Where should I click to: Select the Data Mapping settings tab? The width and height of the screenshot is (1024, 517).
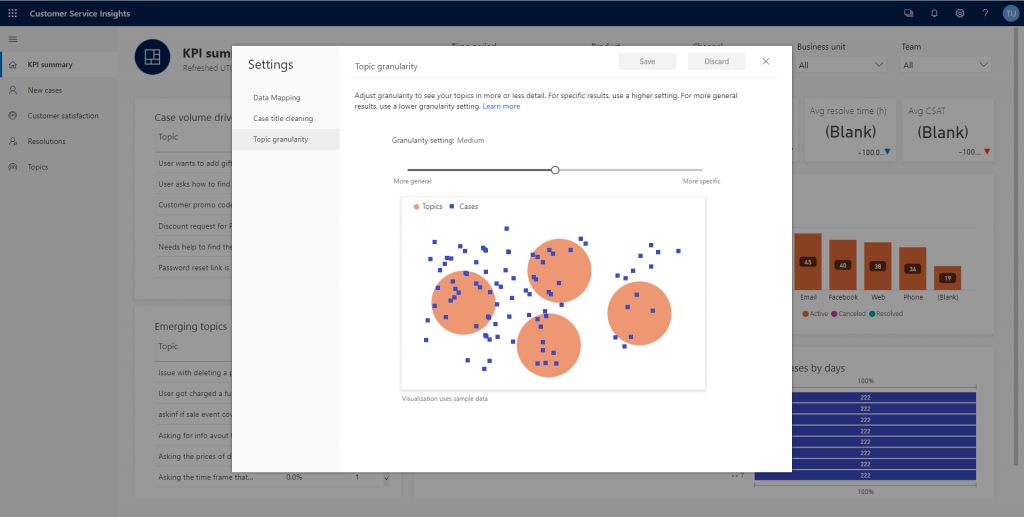[x=277, y=98]
